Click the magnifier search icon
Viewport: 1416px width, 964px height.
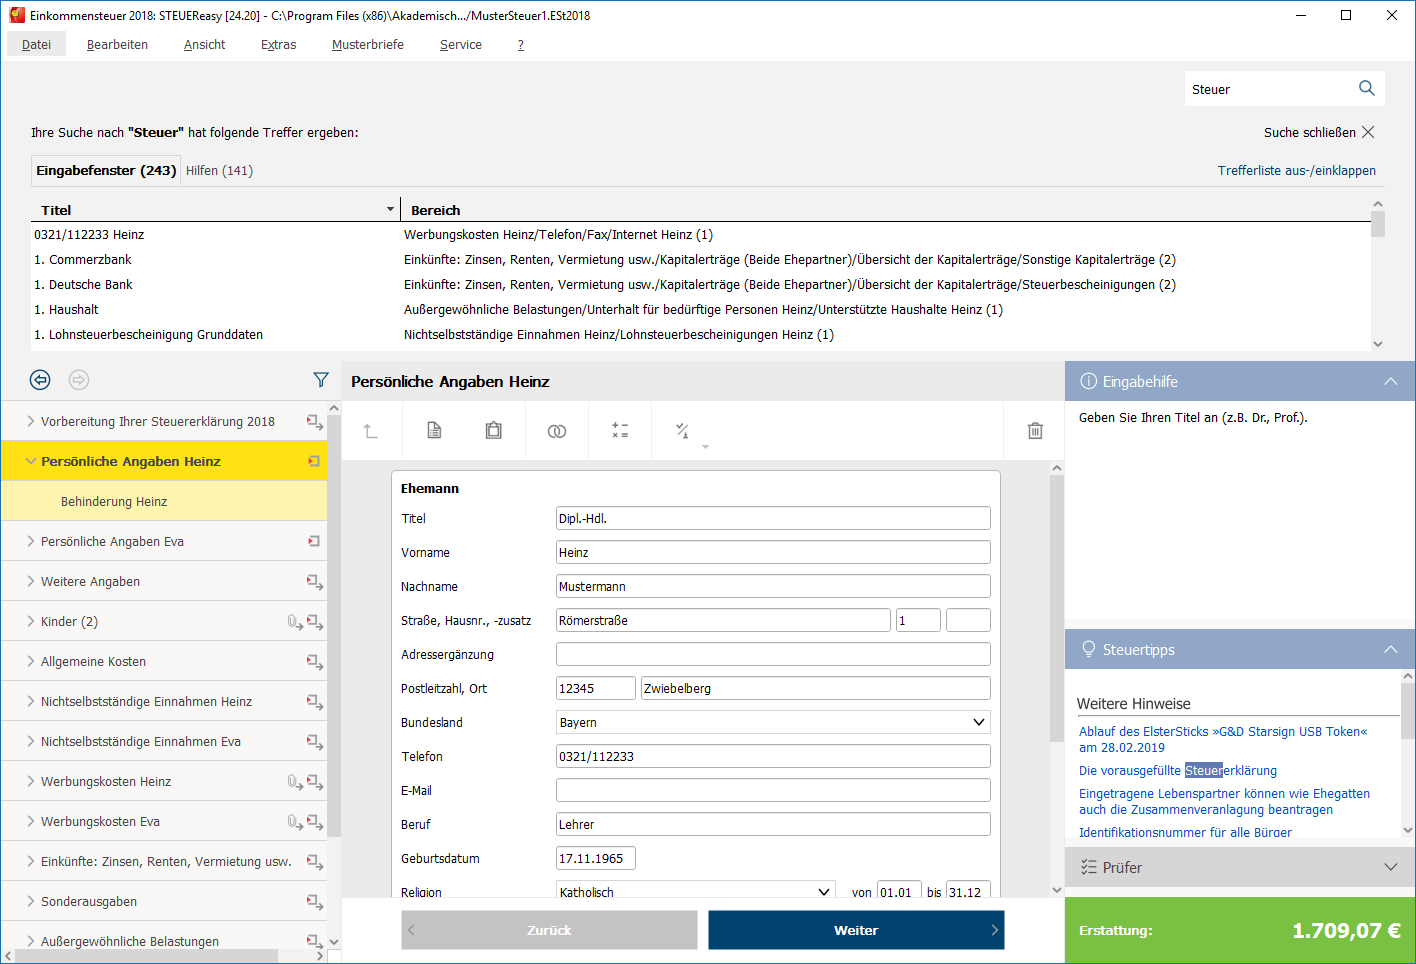tap(1367, 89)
